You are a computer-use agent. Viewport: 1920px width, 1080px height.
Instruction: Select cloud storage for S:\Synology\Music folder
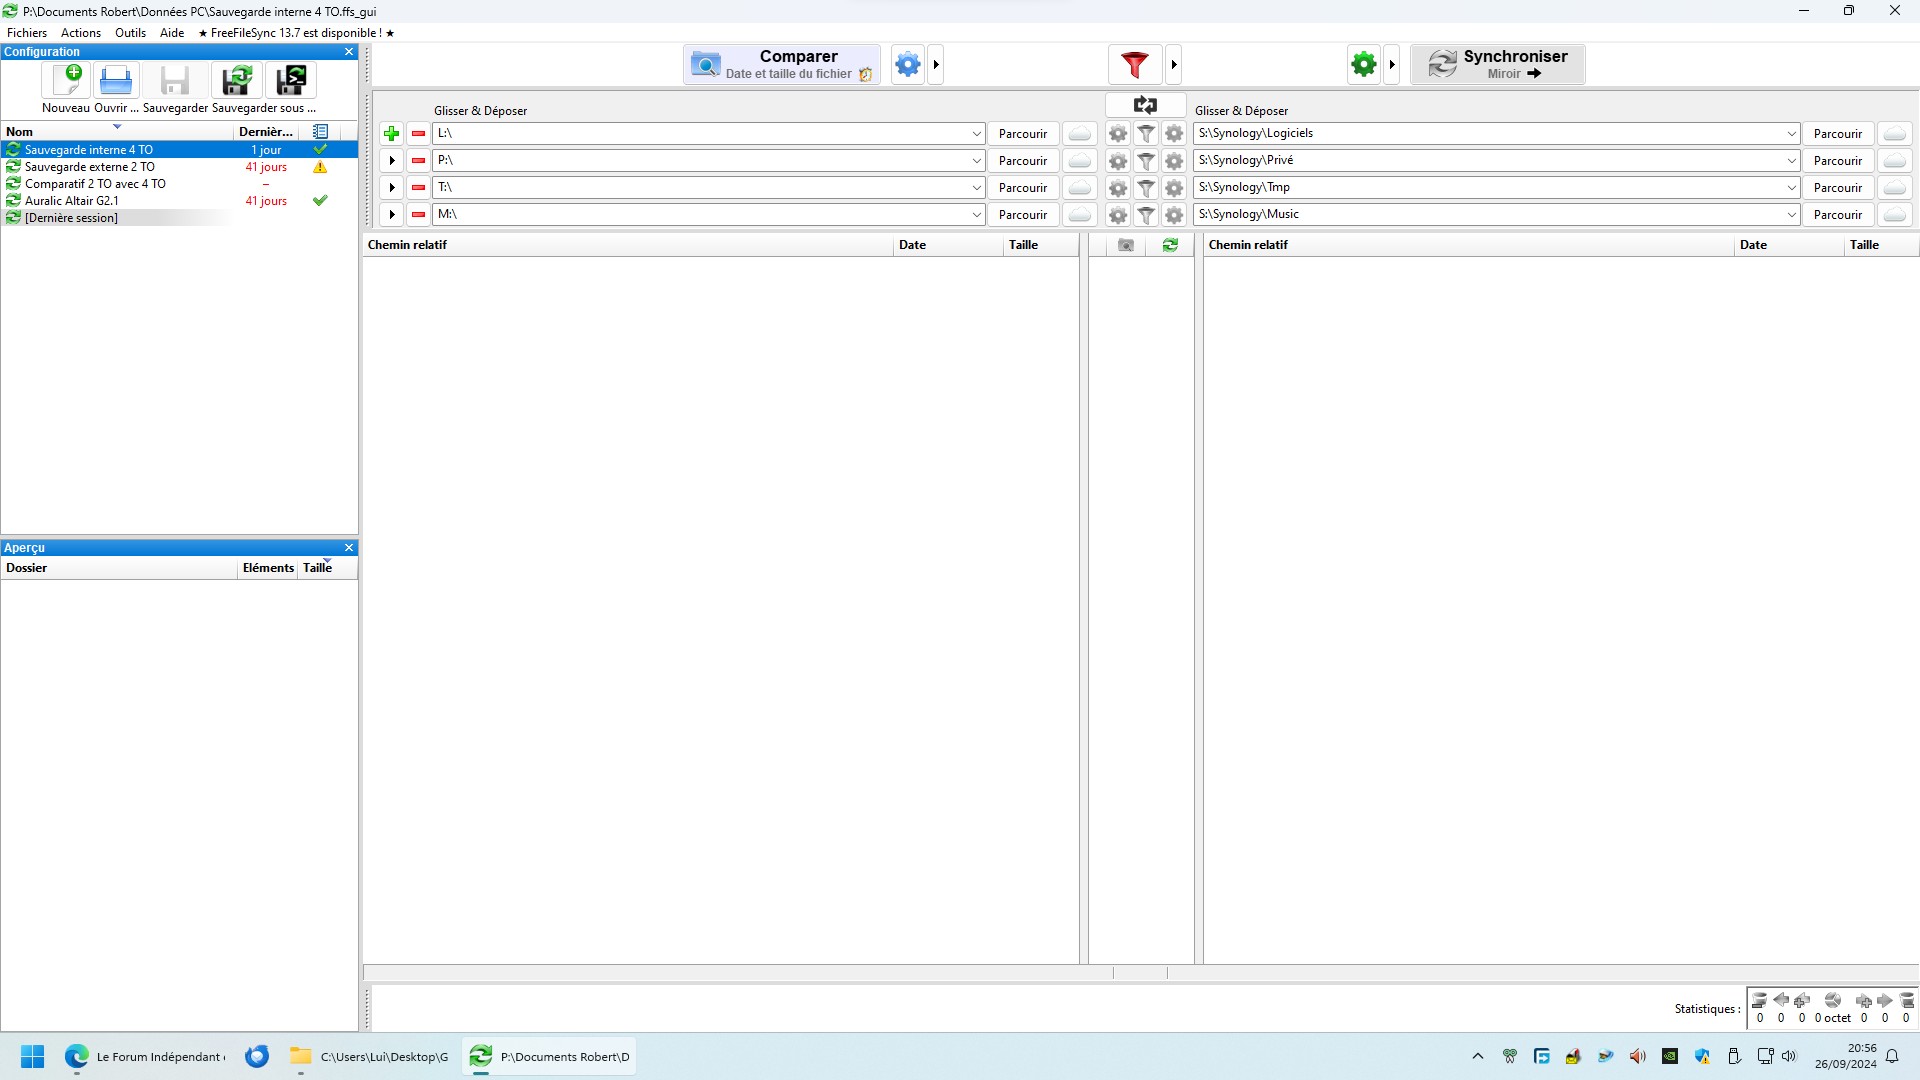(x=1895, y=215)
